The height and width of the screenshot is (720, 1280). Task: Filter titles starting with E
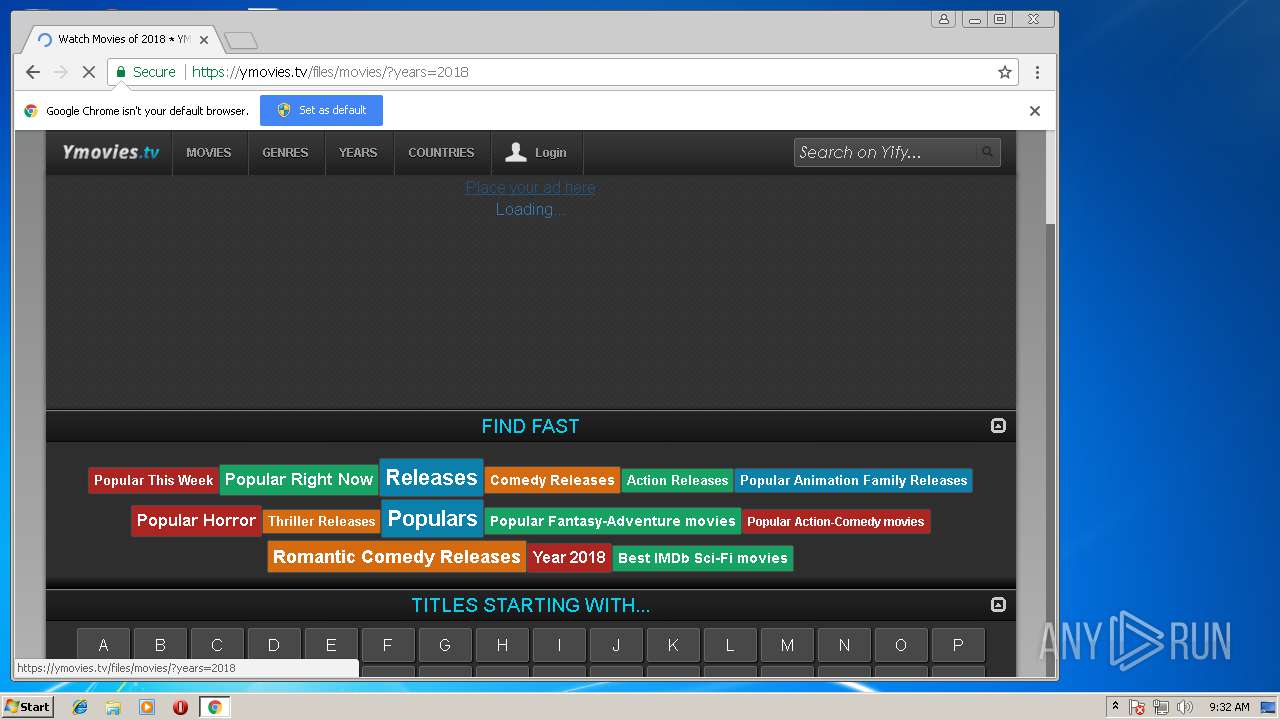331,645
